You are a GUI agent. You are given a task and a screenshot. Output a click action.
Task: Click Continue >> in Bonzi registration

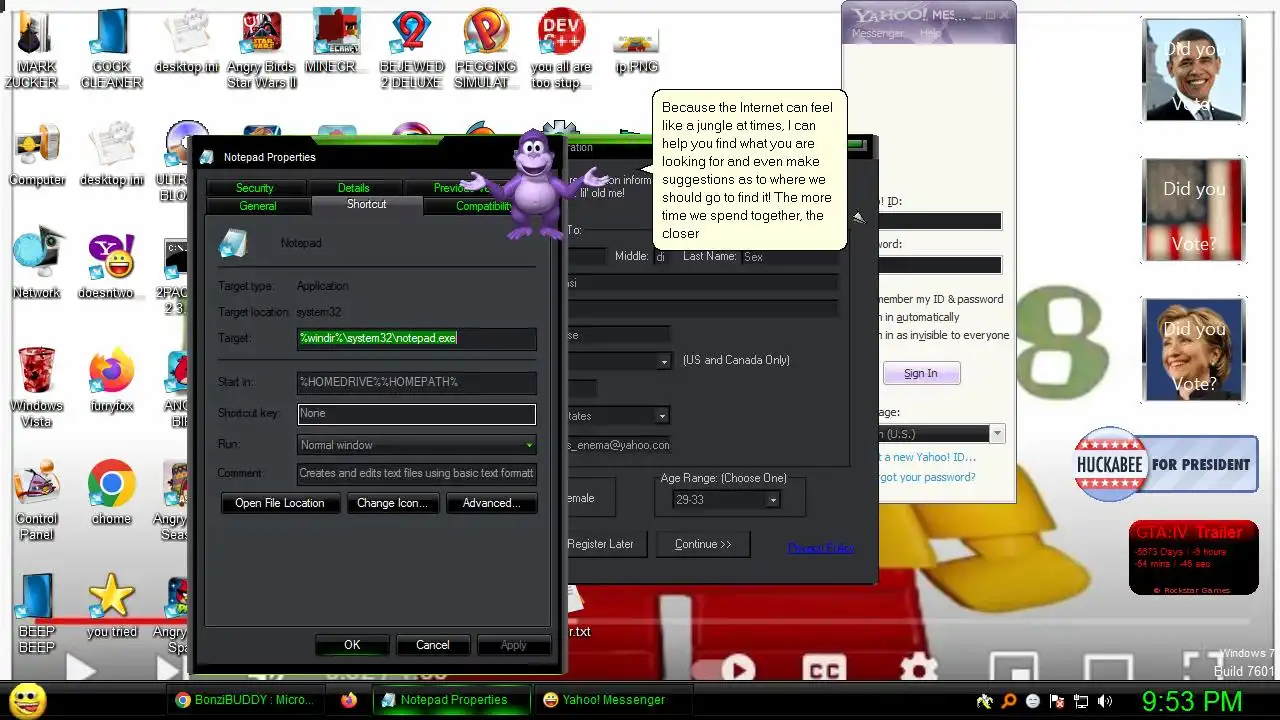click(703, 544)
